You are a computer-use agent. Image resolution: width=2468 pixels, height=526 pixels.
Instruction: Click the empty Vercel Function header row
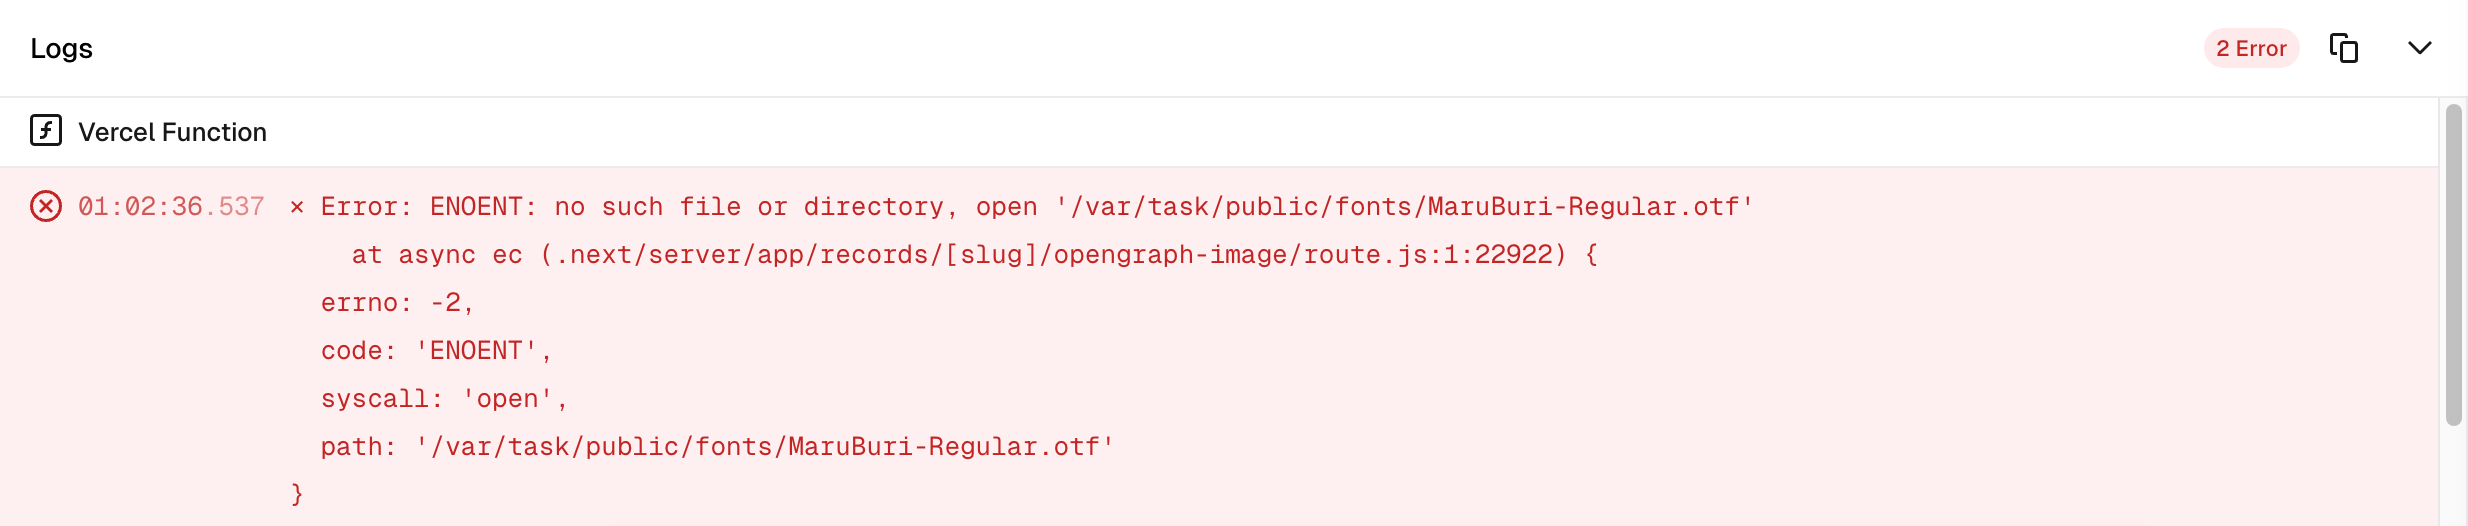1300,132
